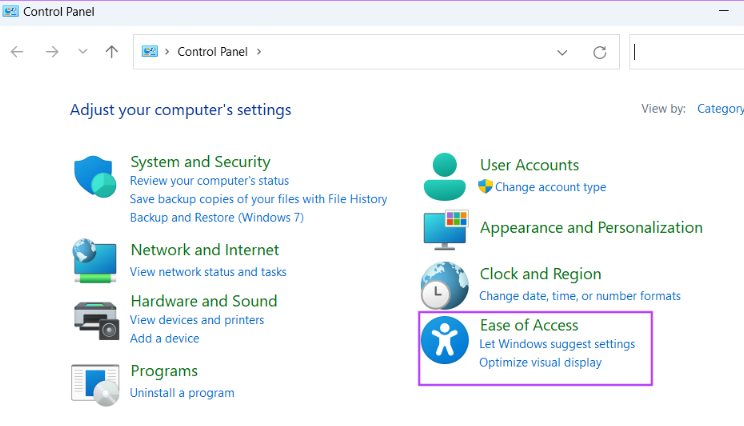Click Control Panel breadcrumb in address bar
This screenshot has width=744, height=426.
pos(213,52)
